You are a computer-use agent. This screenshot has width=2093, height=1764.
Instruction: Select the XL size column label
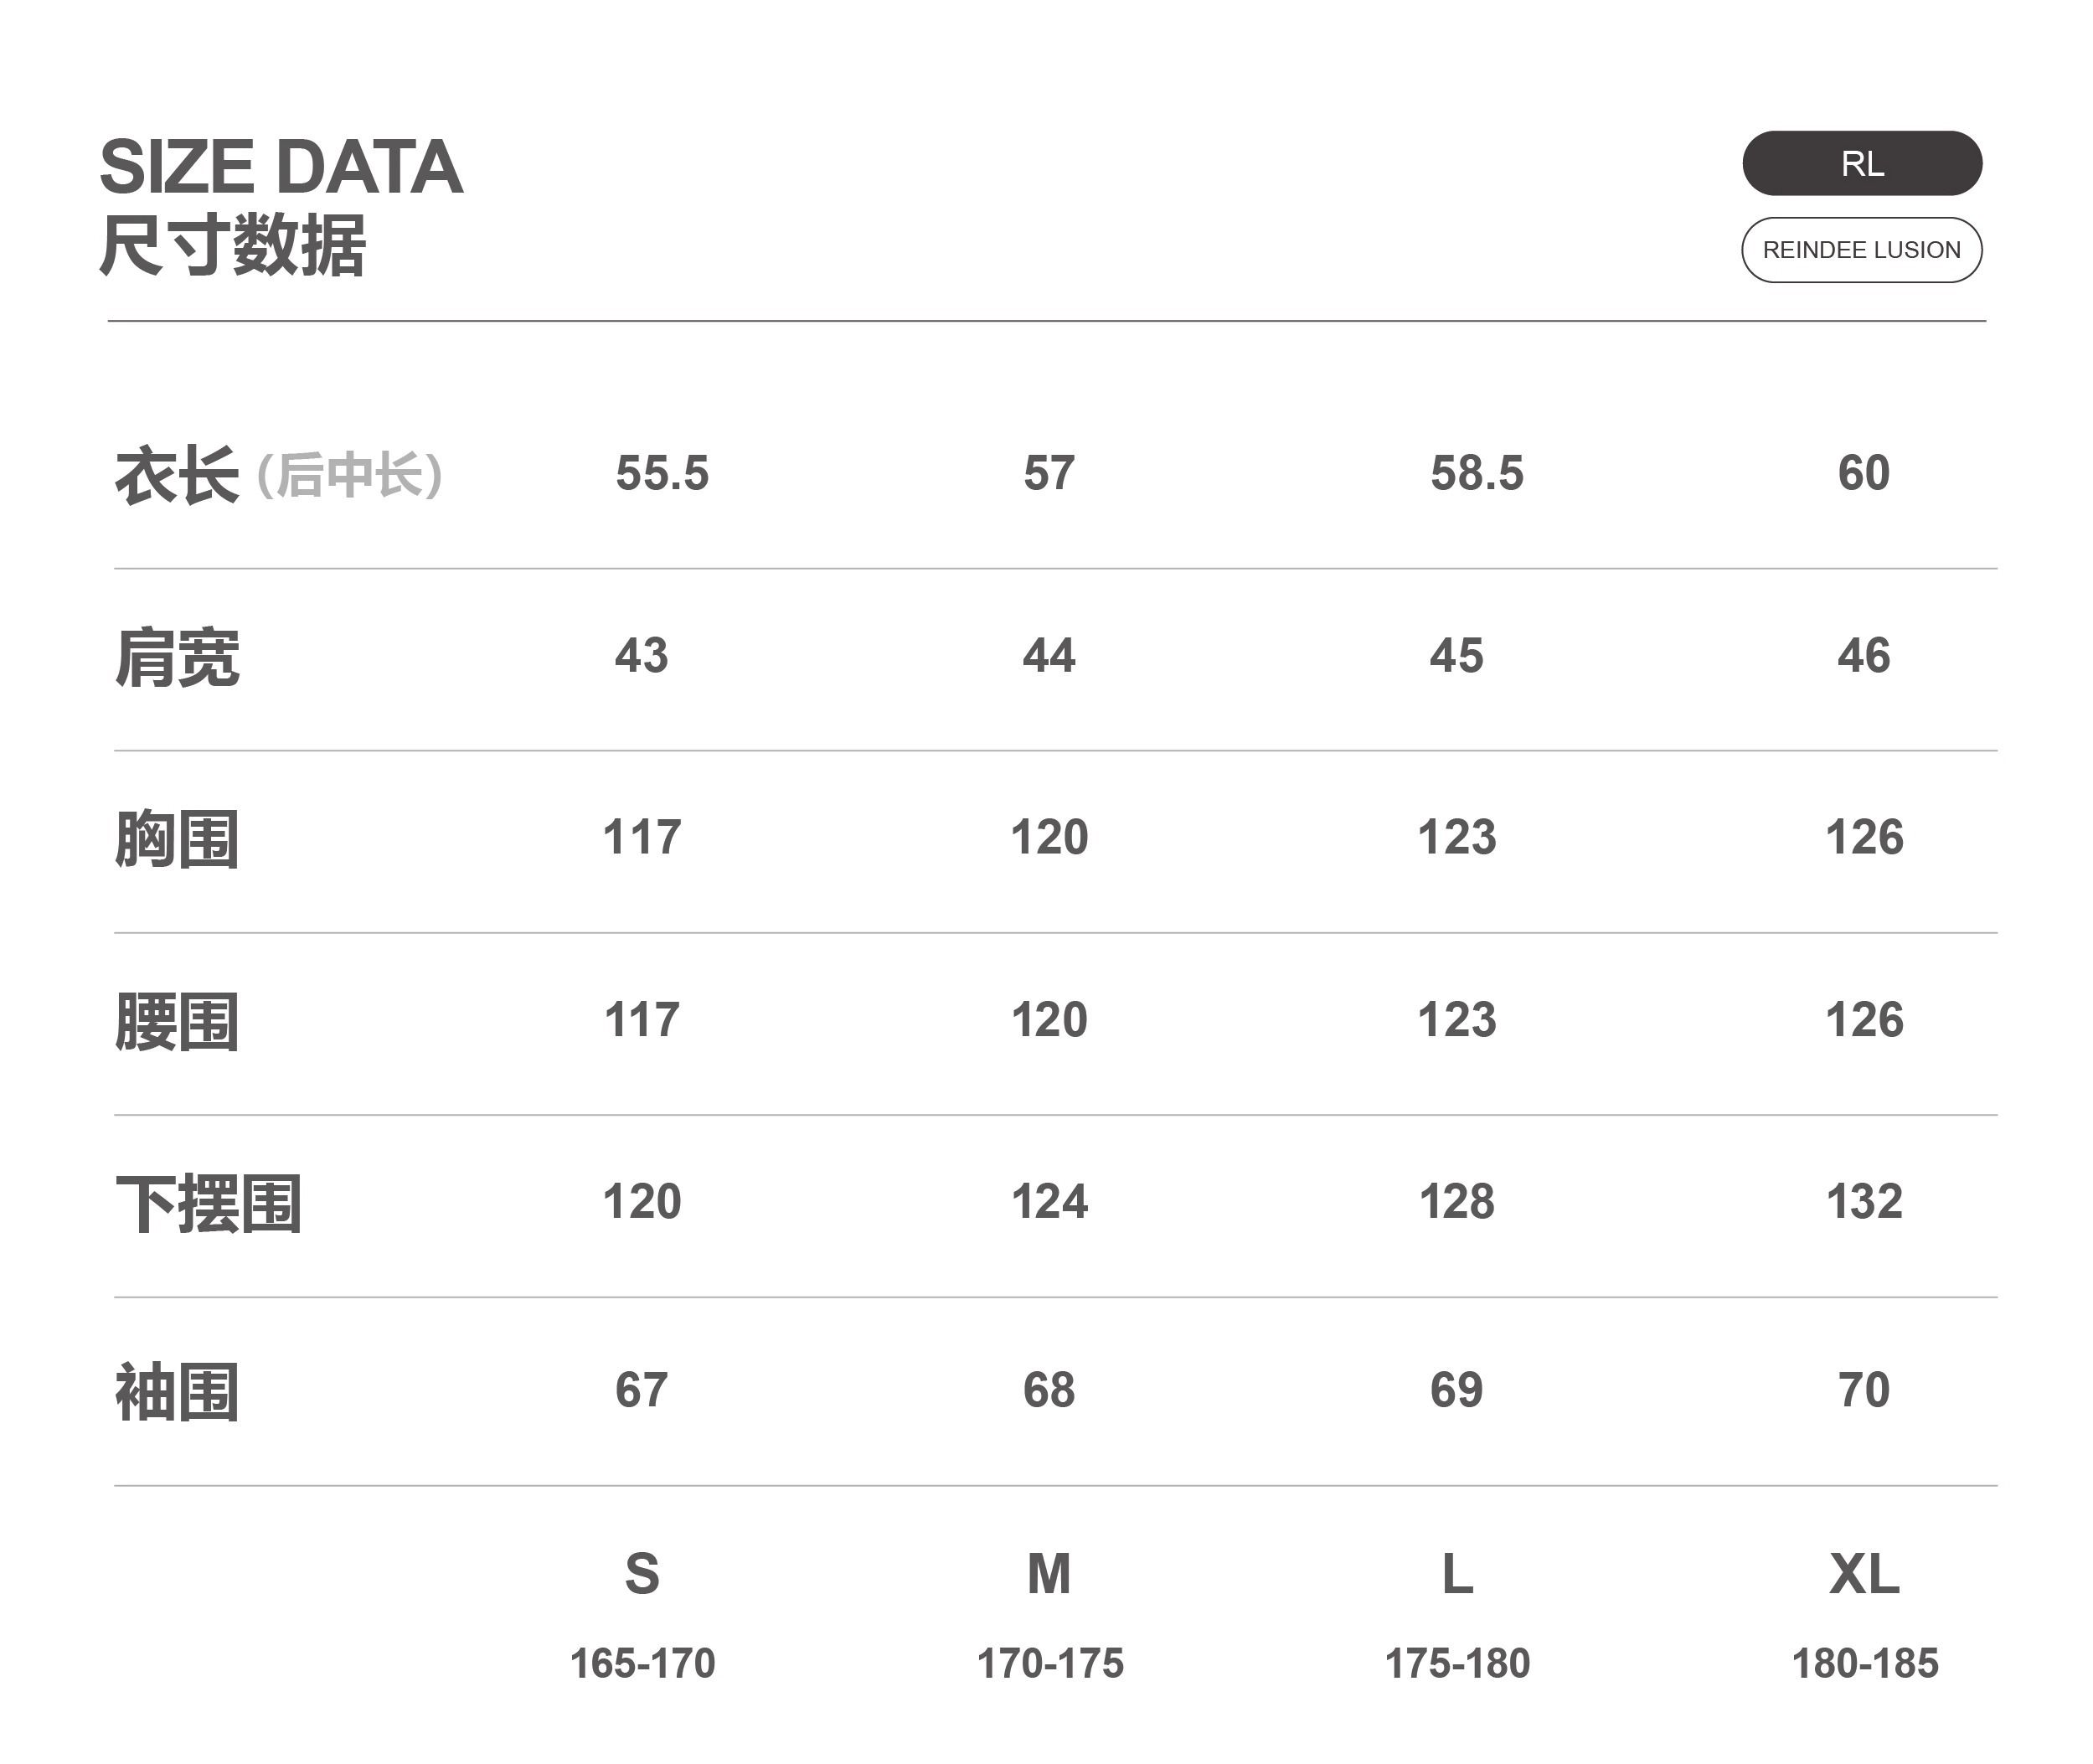tap(1864, 1573)
